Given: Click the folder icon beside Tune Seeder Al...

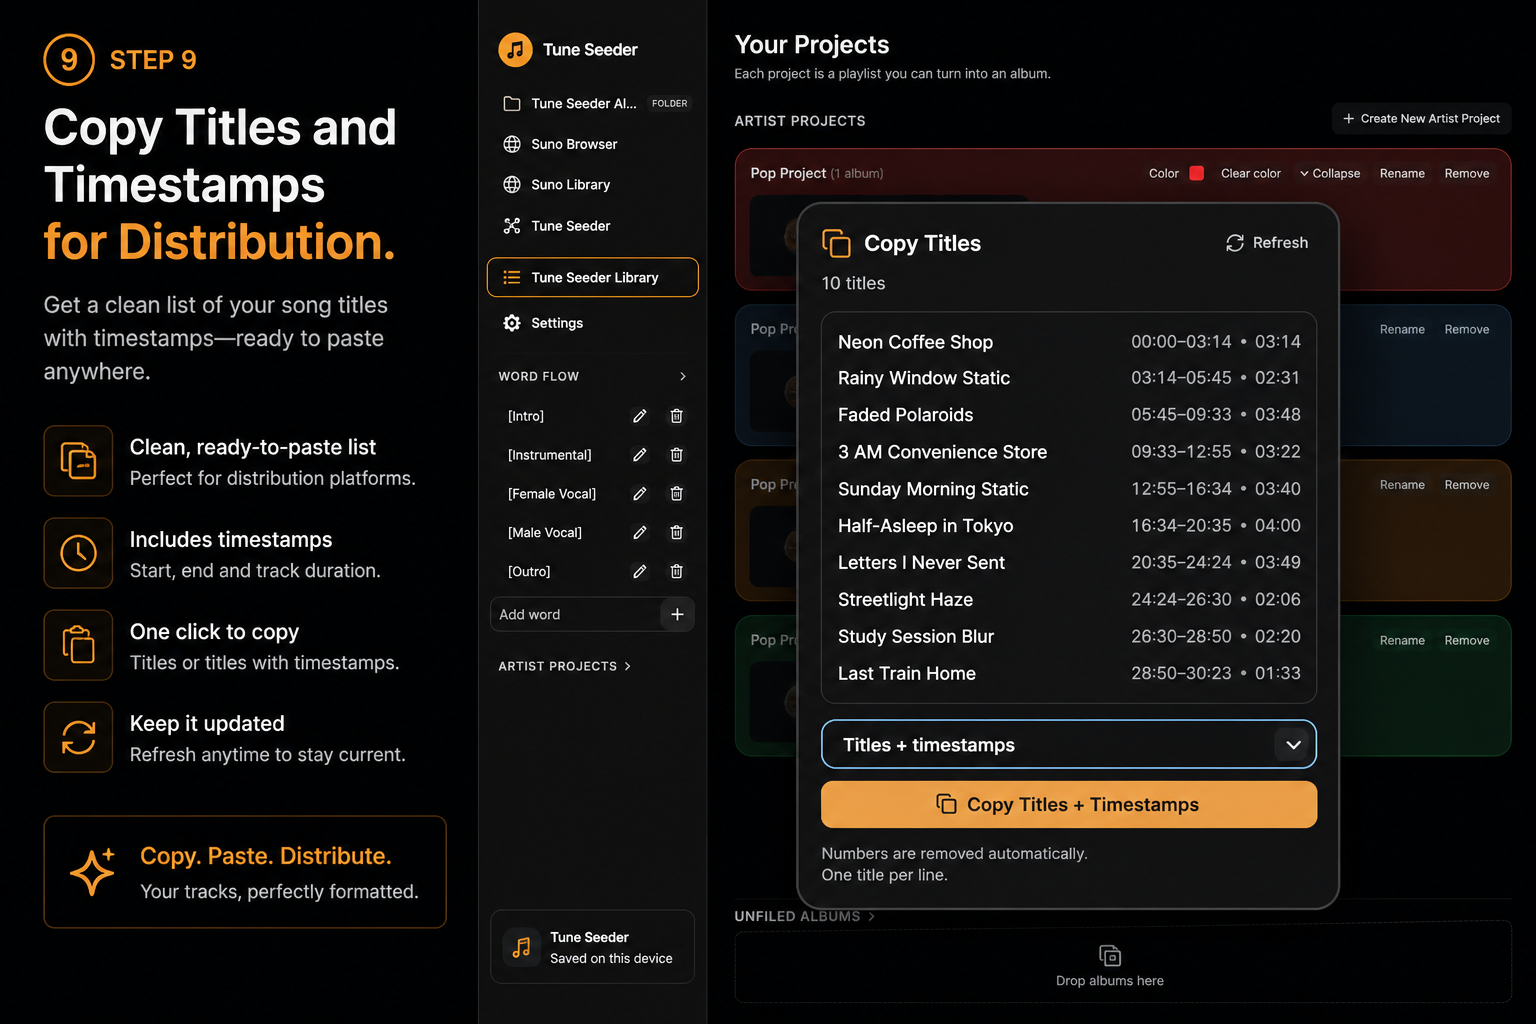Looking at the screenshot, I should (512, 103).
